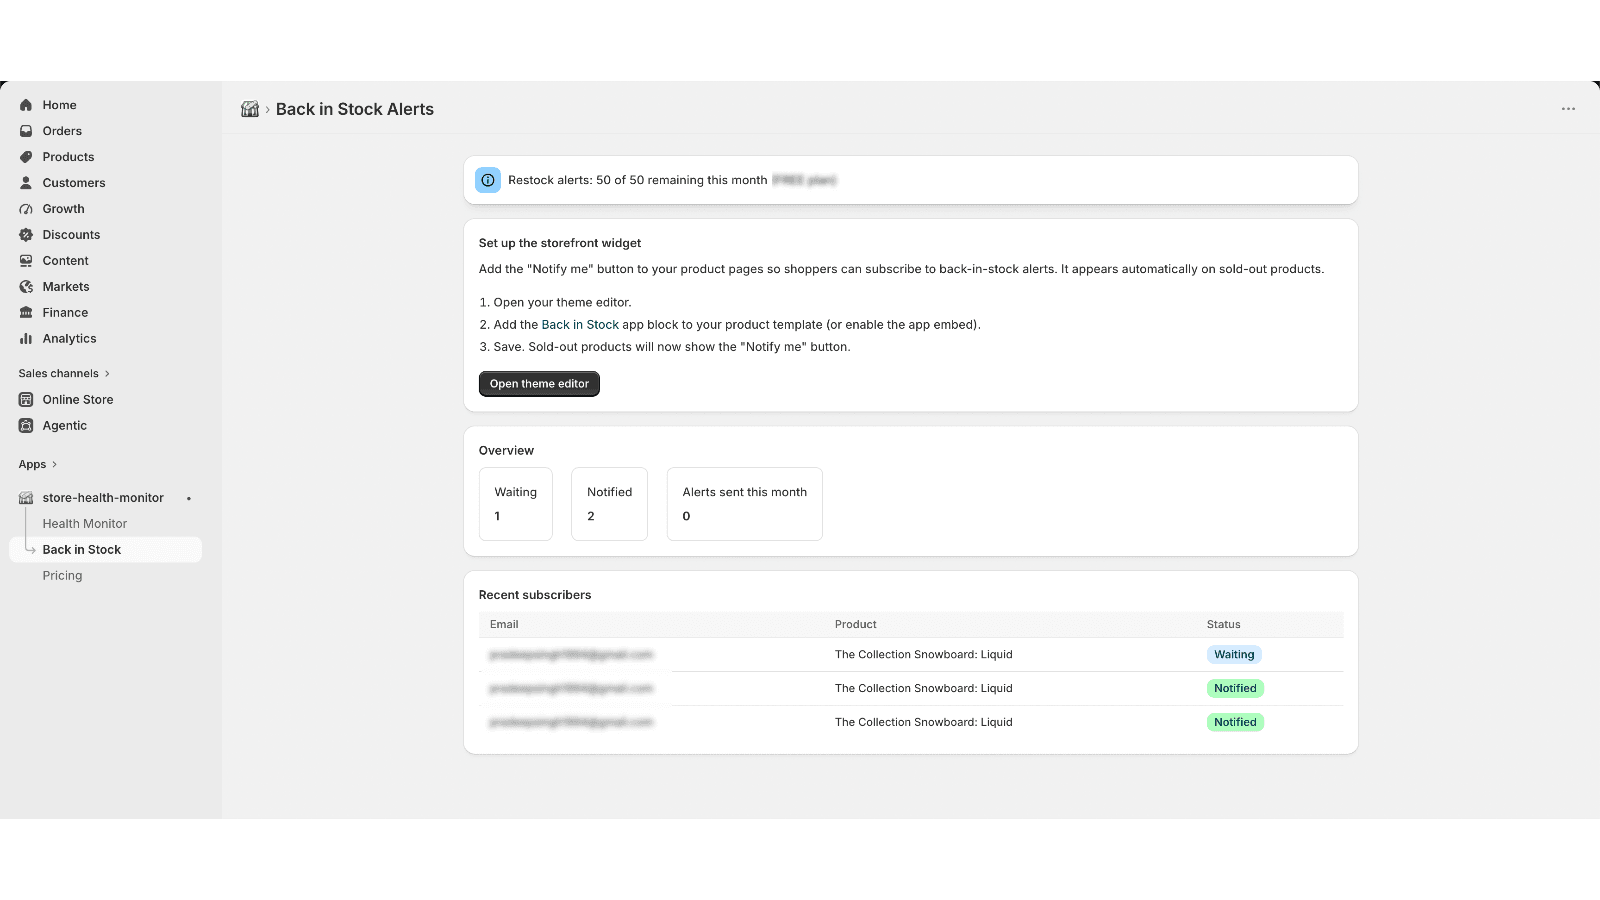Click the Notified overview card
This screenshot has height=900, width=1600.
609,504
